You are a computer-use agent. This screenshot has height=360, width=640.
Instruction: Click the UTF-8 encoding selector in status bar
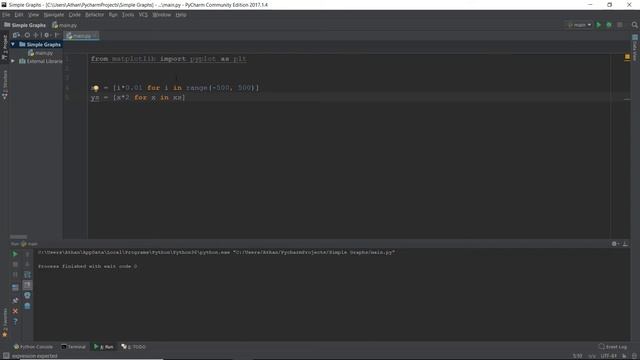point(609,356)
